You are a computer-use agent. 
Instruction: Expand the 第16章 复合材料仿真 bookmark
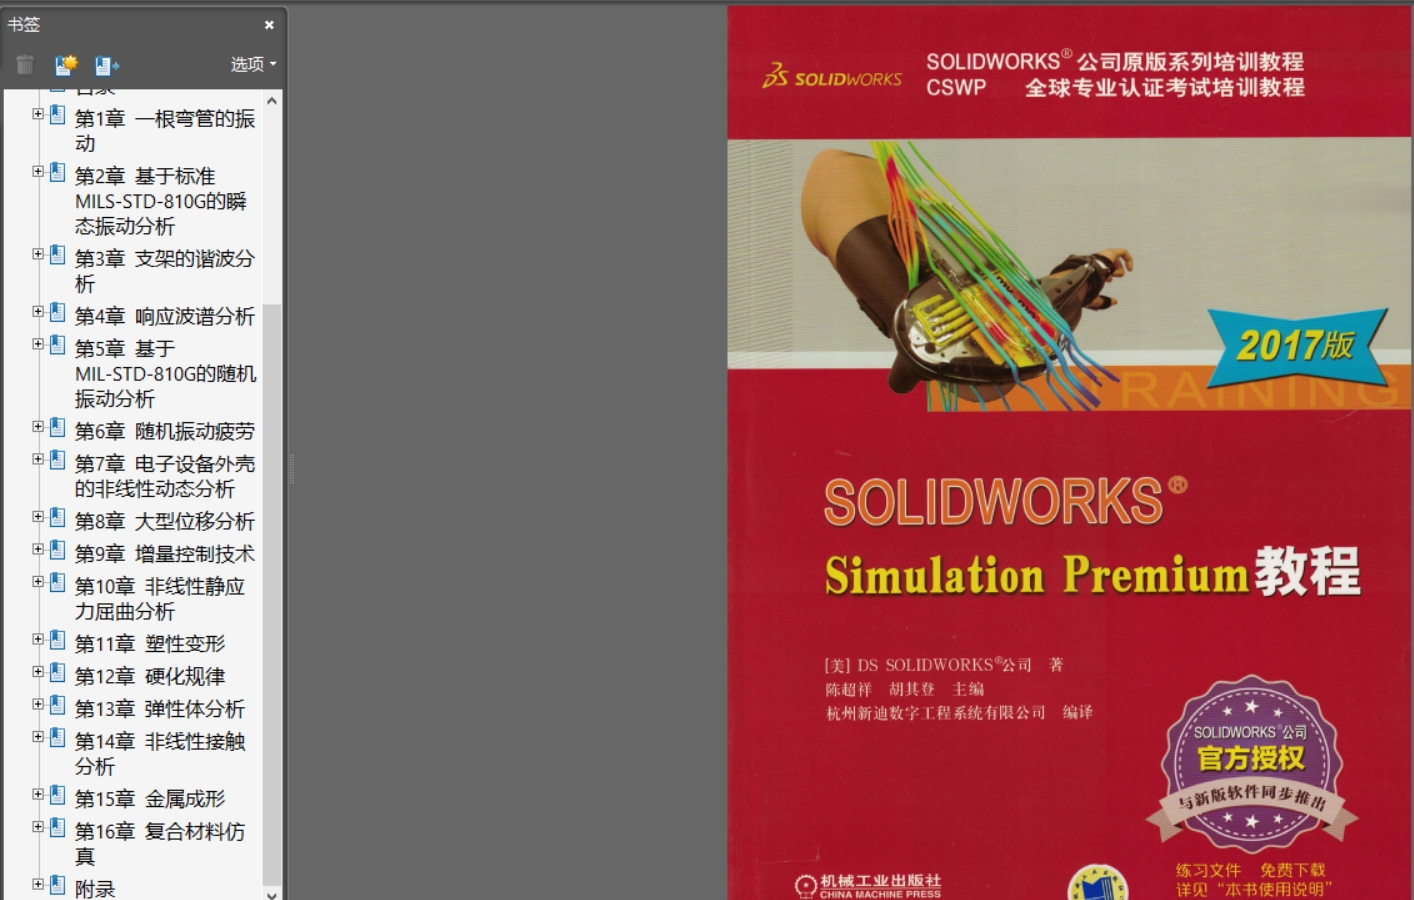(x=38, y=827)
